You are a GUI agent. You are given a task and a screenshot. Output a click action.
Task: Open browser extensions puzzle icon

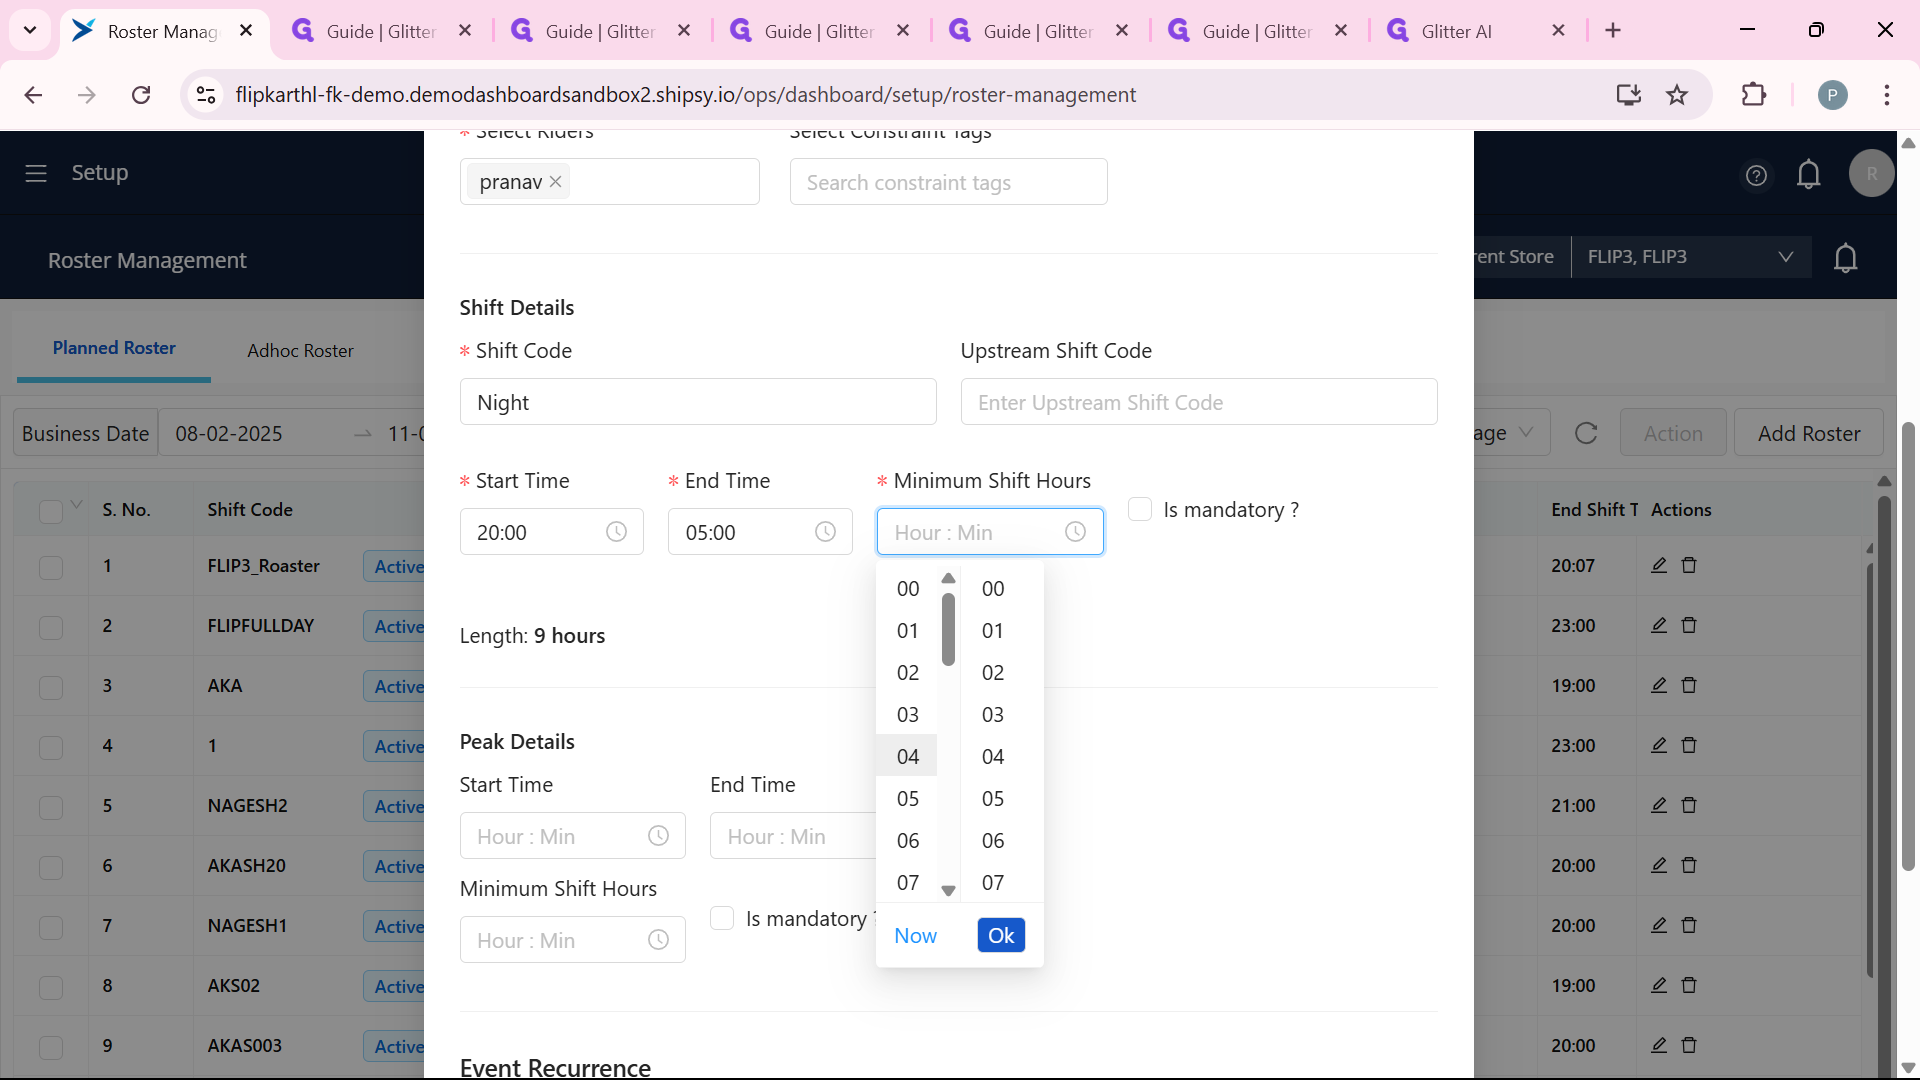point(1754,95)
